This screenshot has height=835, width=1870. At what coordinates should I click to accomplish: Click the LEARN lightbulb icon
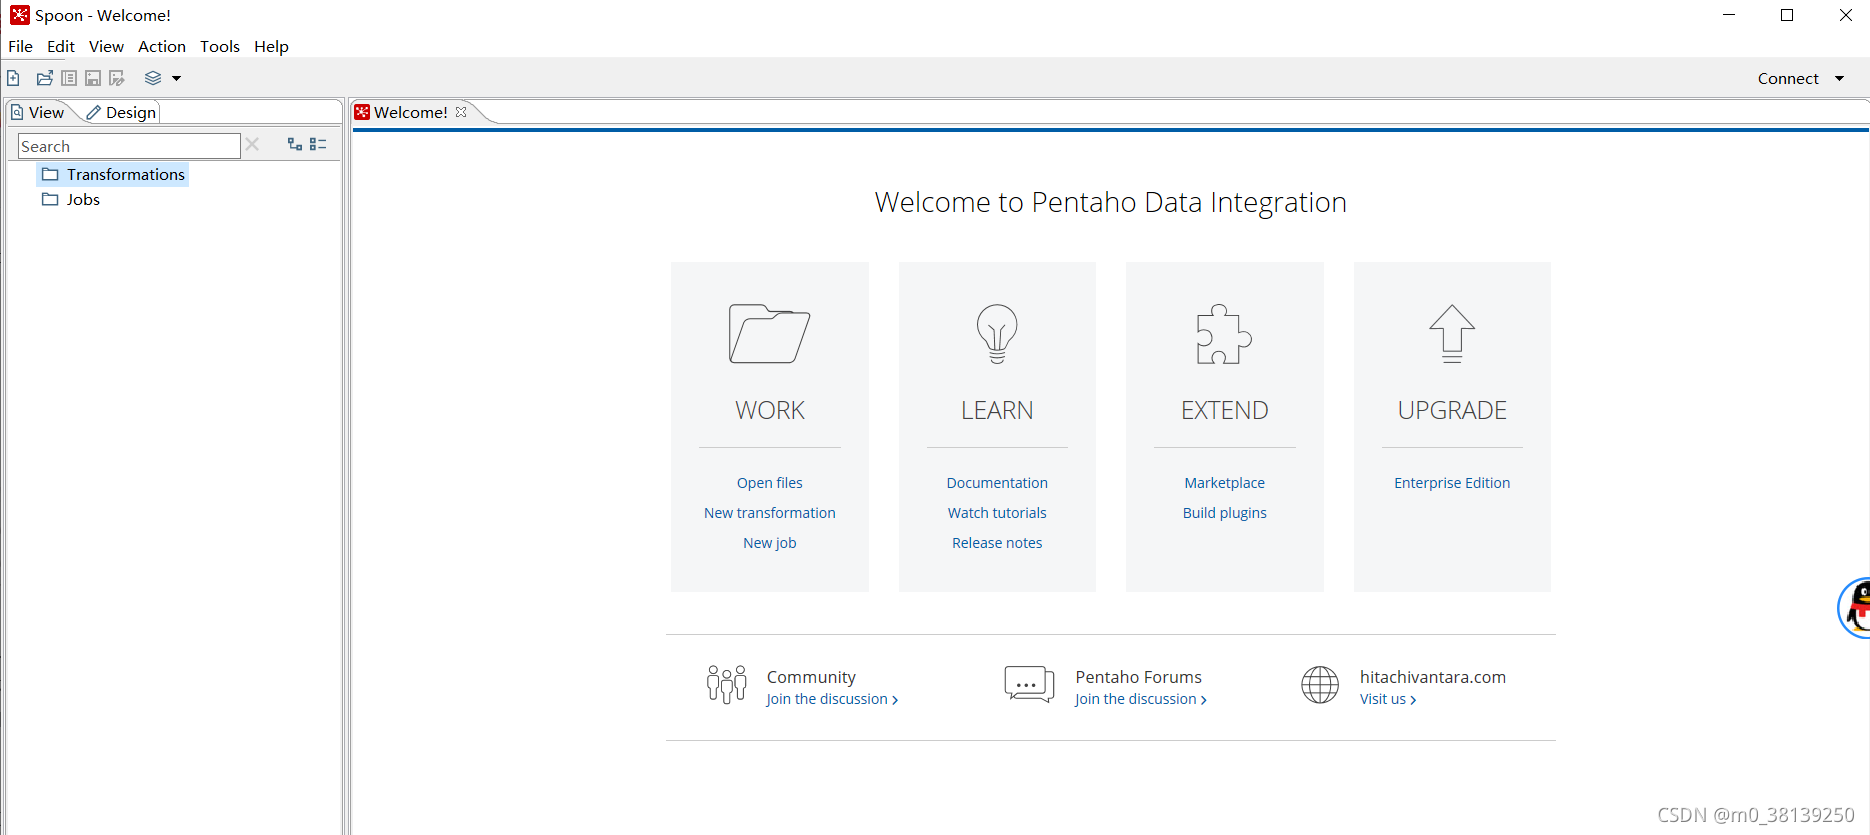click(997, 333)
